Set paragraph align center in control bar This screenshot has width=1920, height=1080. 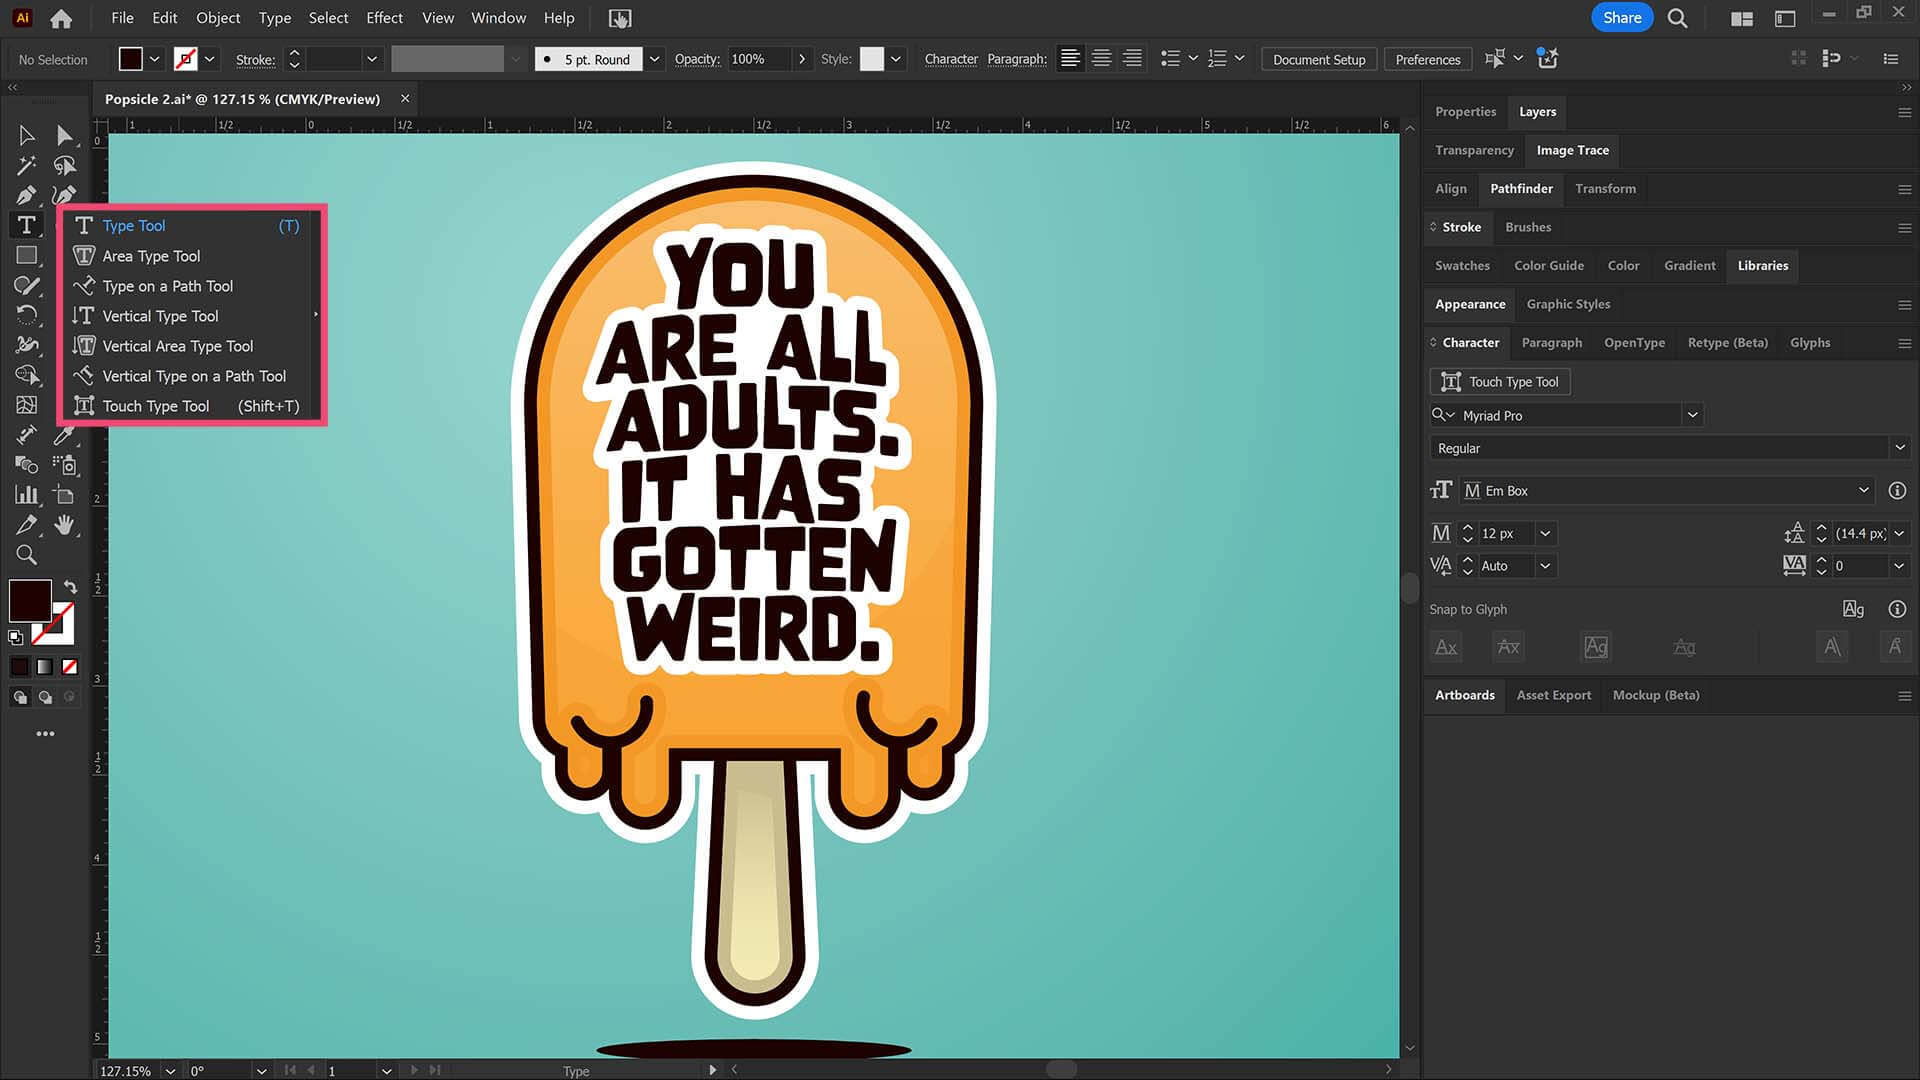[1101, 59]
